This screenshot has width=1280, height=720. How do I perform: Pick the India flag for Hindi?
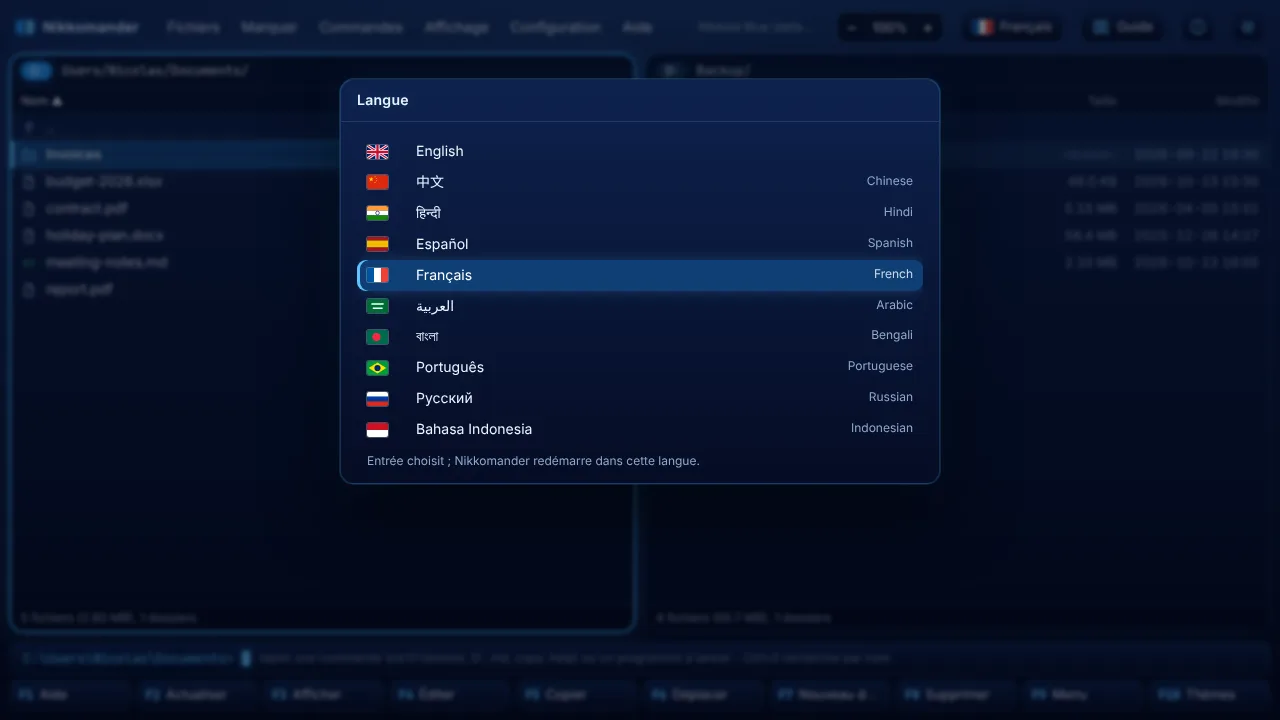[377, 213]
